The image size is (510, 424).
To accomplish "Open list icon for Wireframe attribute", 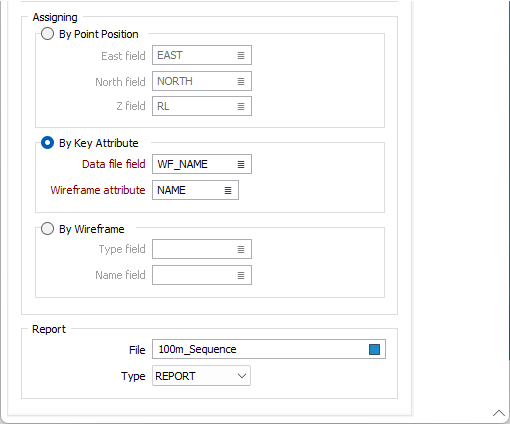I will point(228,190).
